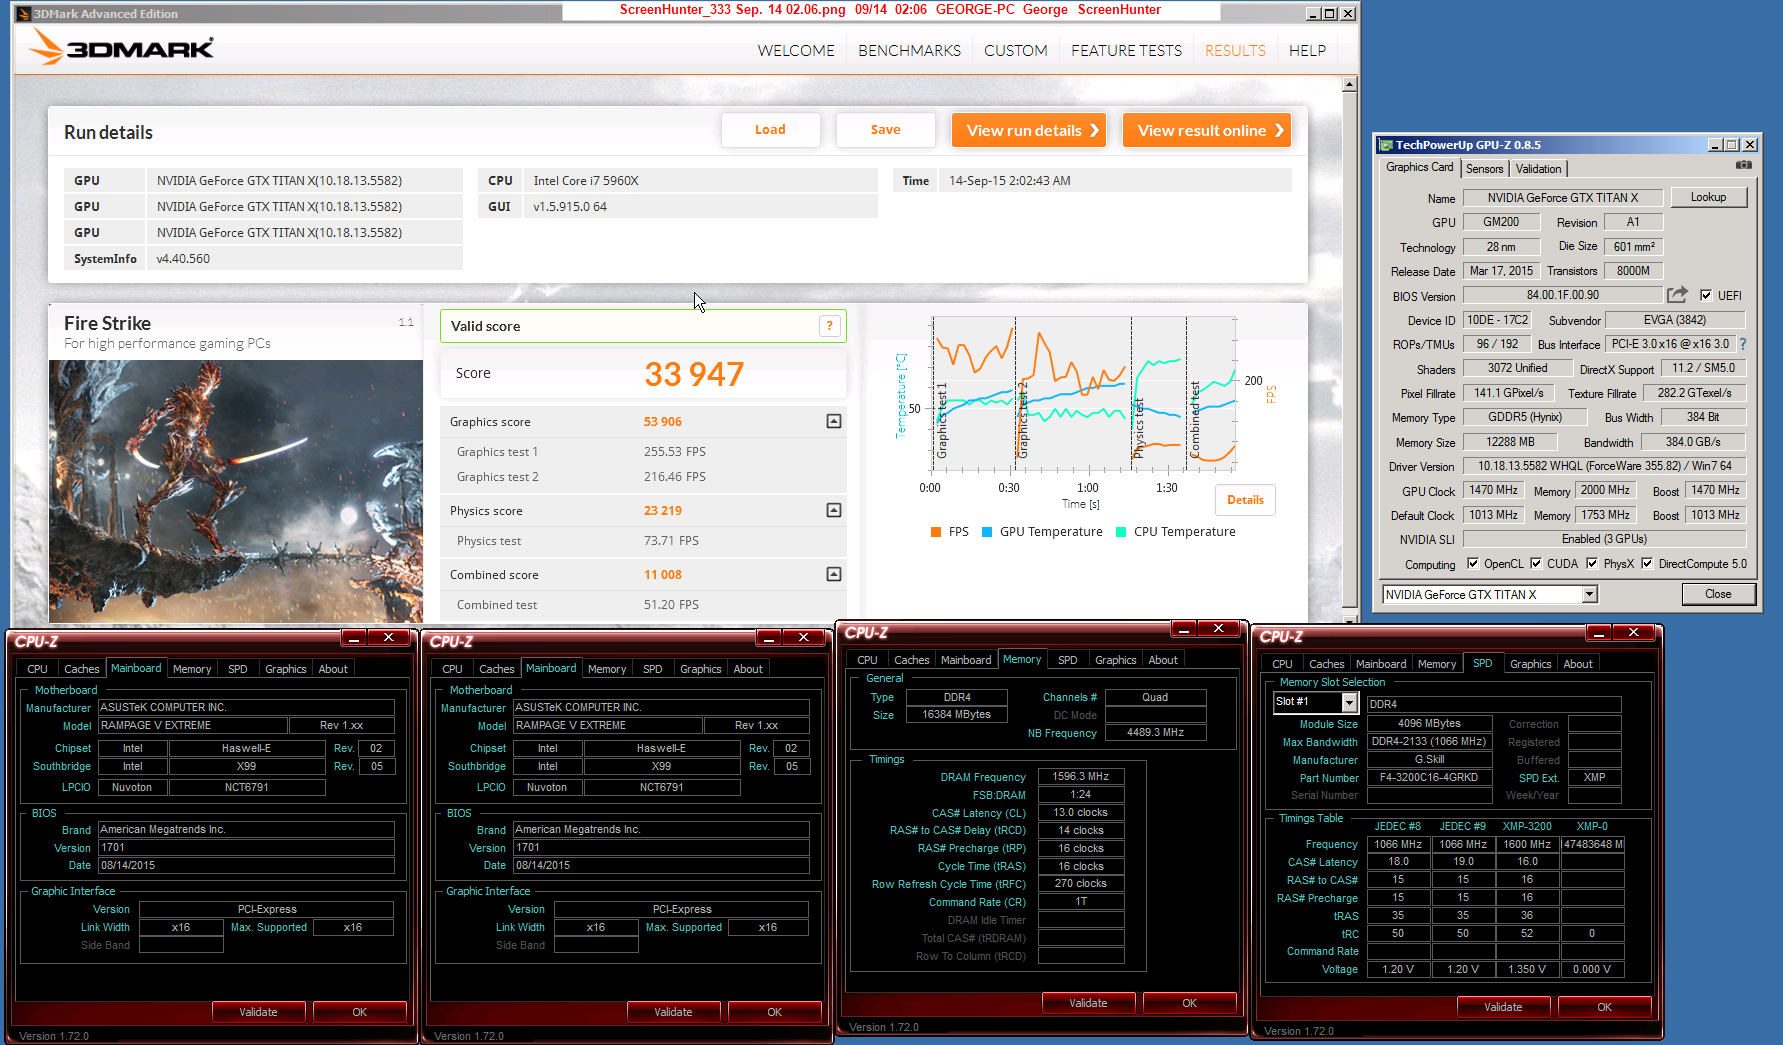Click the 3DMark logo in the header
The width and height of the screenshot is (1783, 1045).
[121, 47]
